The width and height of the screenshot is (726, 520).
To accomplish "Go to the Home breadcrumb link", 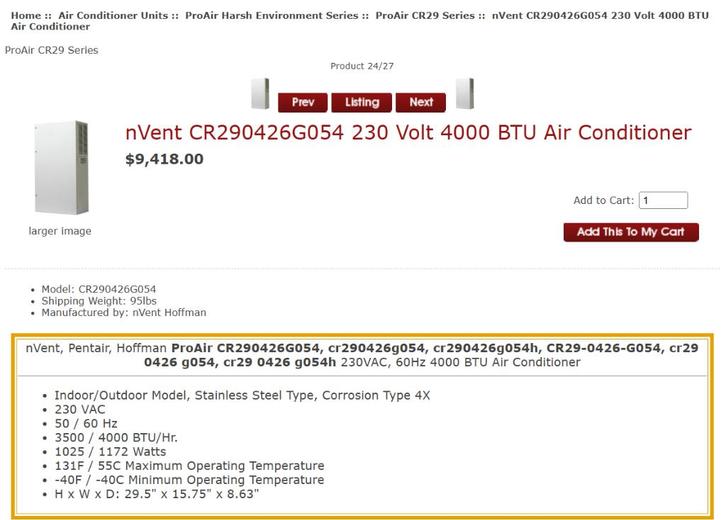I will pyautogui.click(x=26, y=16).
